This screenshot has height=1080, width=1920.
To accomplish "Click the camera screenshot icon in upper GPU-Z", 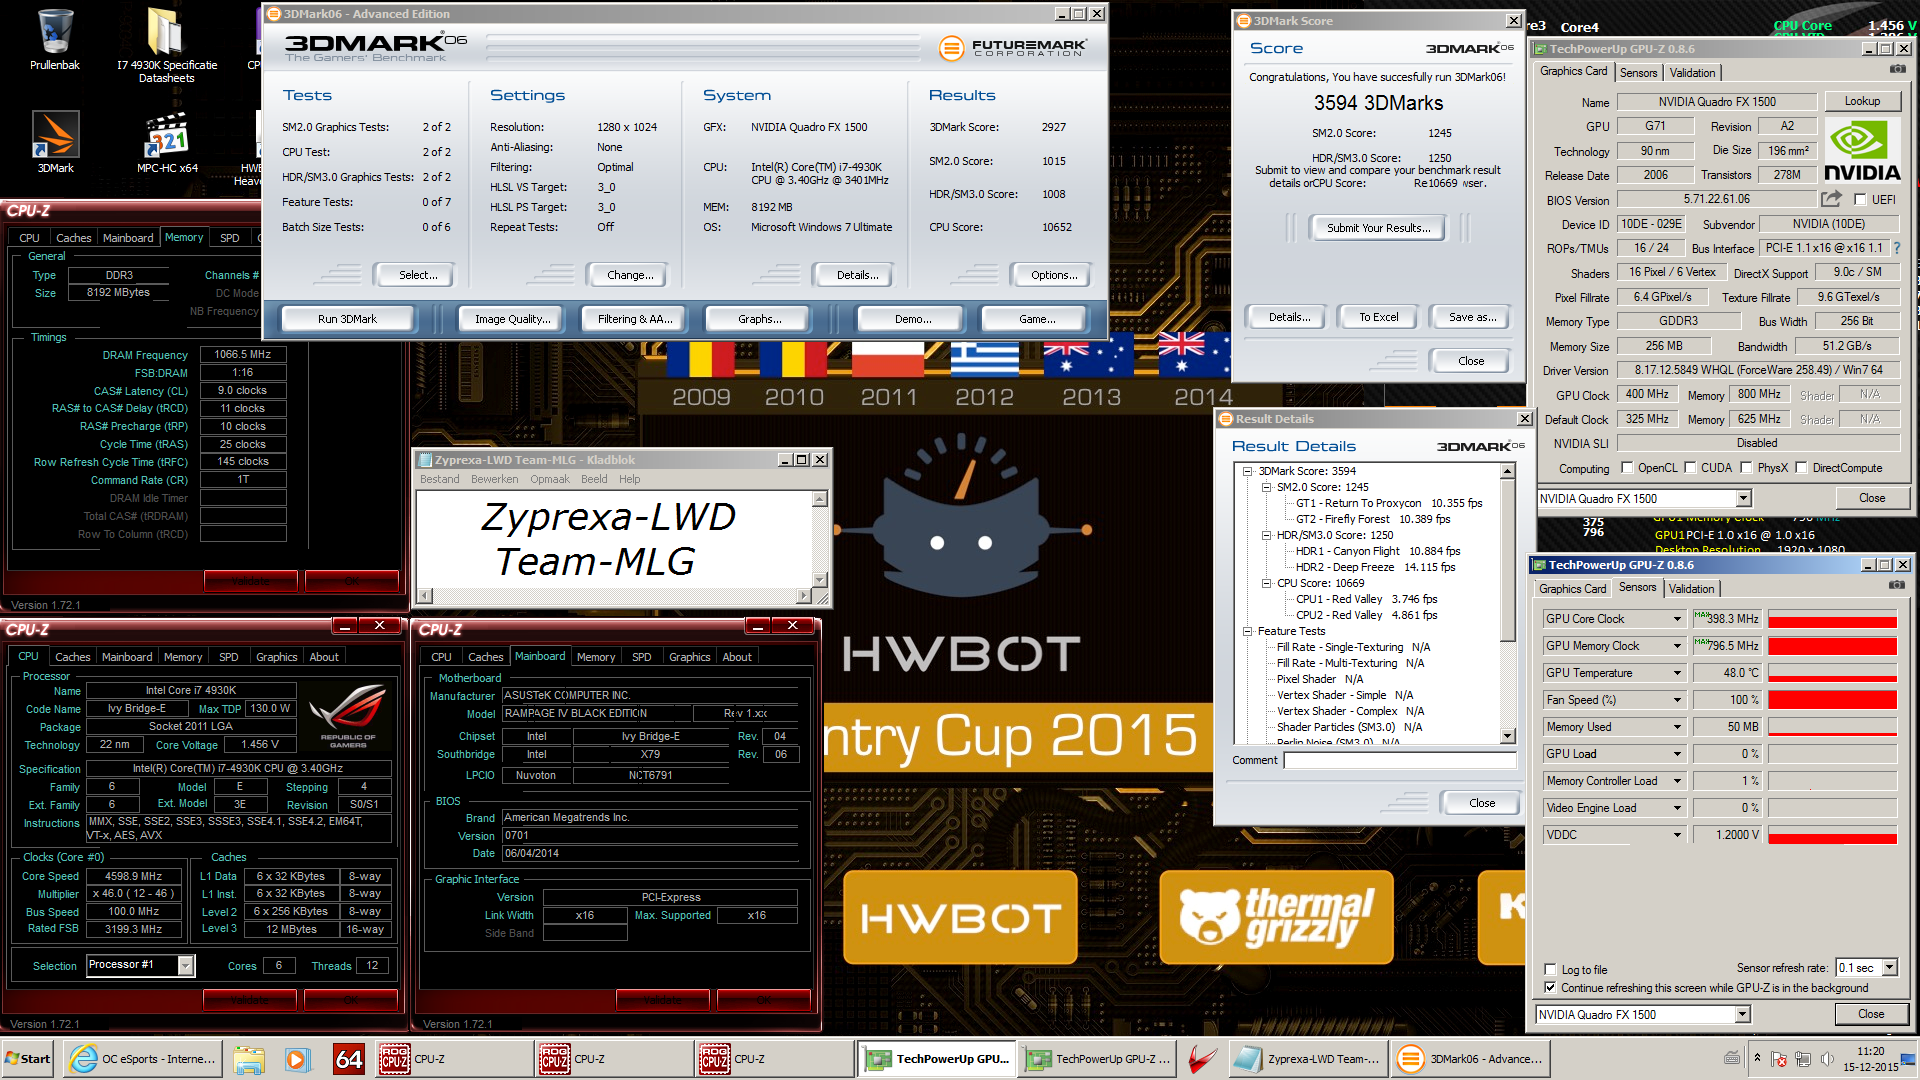I will coord(1897,70).
